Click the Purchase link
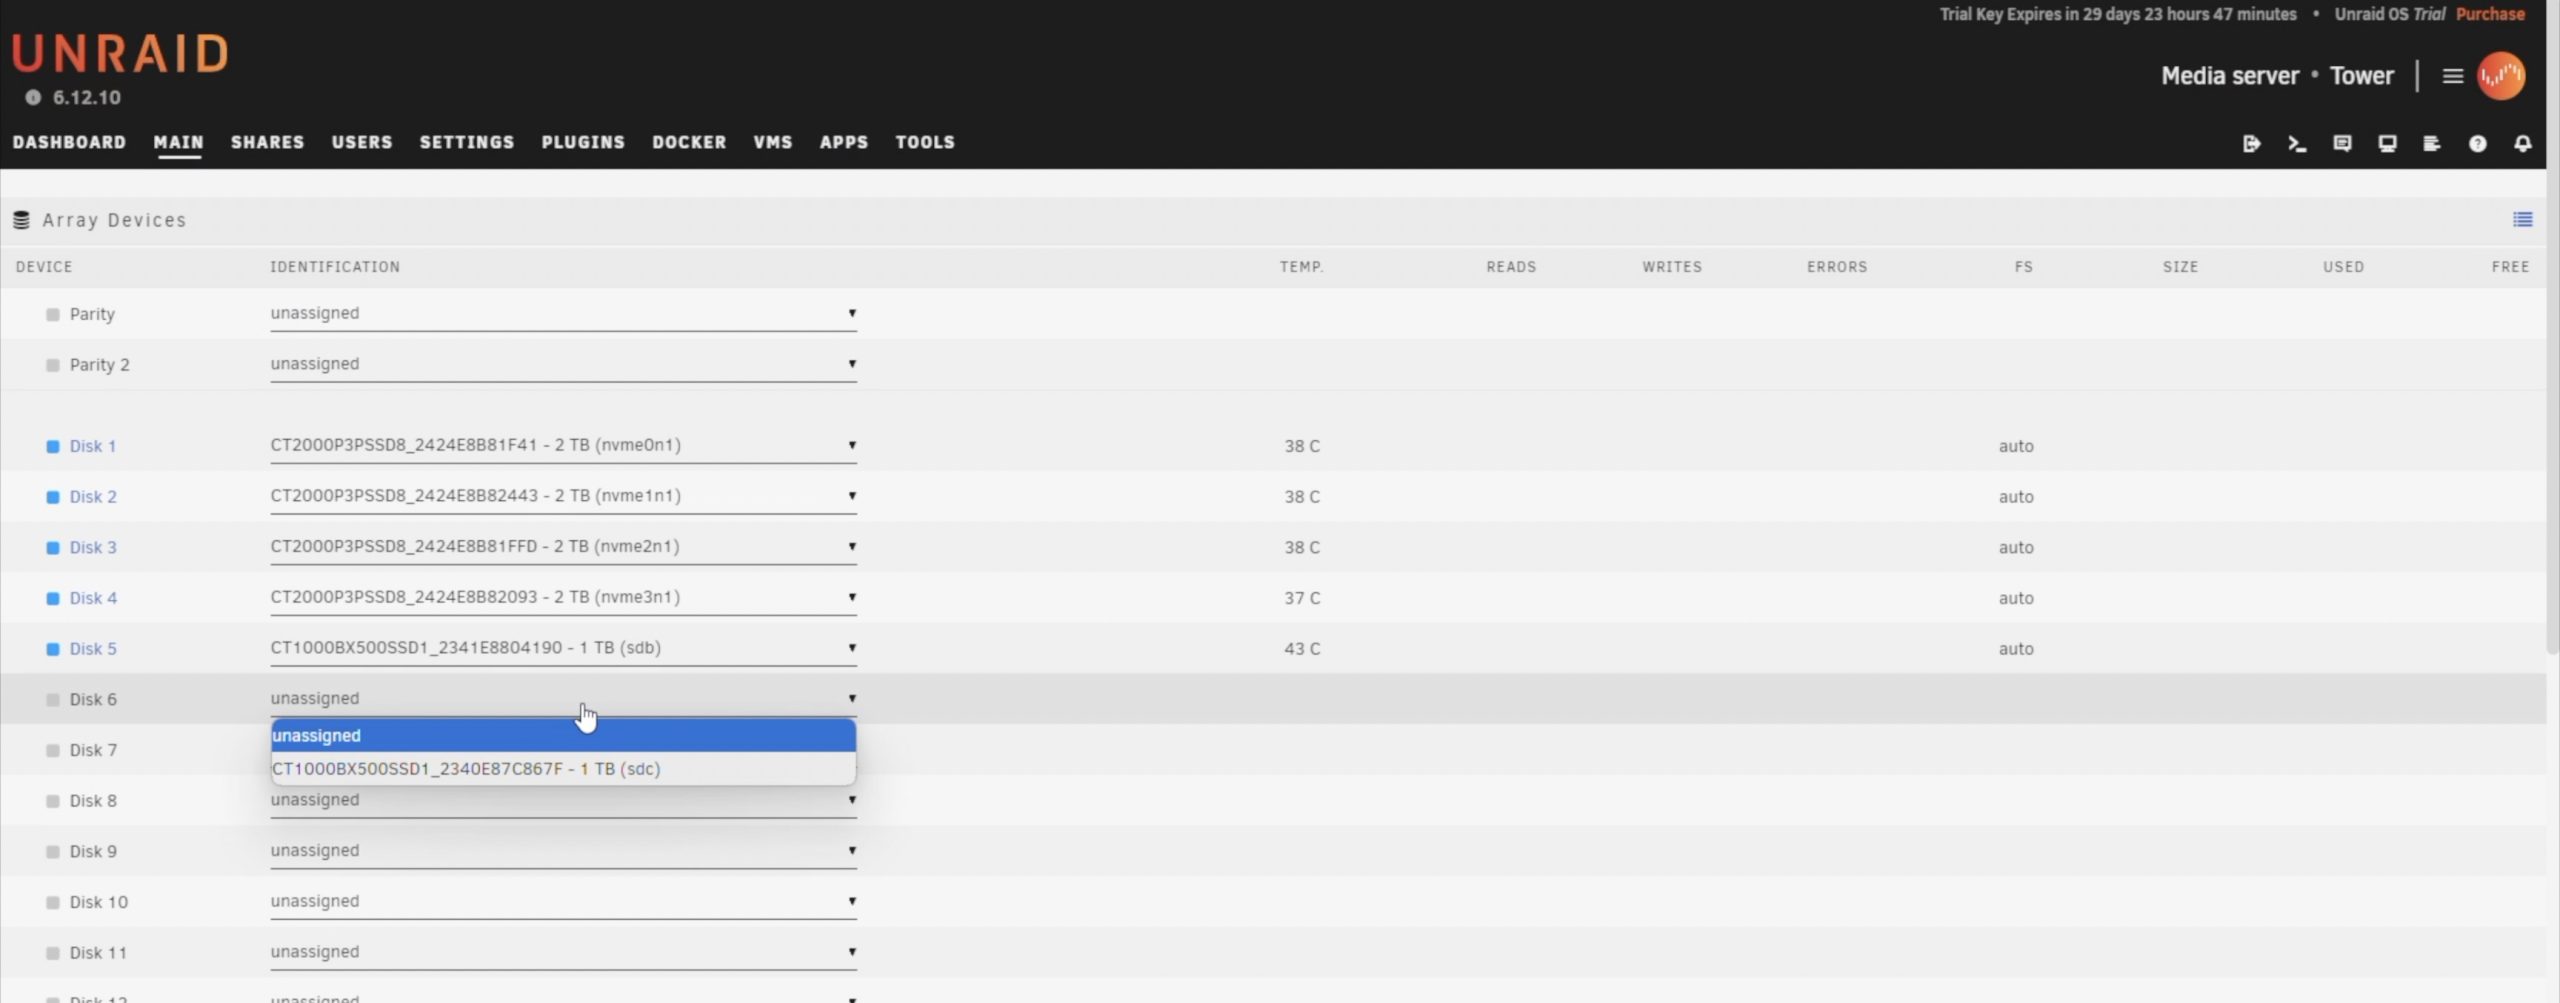The height and width of the screenshot is (1003, 2560). pos(2489,14)
